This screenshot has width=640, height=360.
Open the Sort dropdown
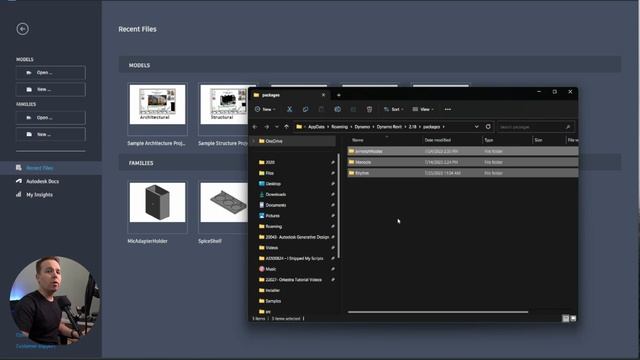(393, 109)
